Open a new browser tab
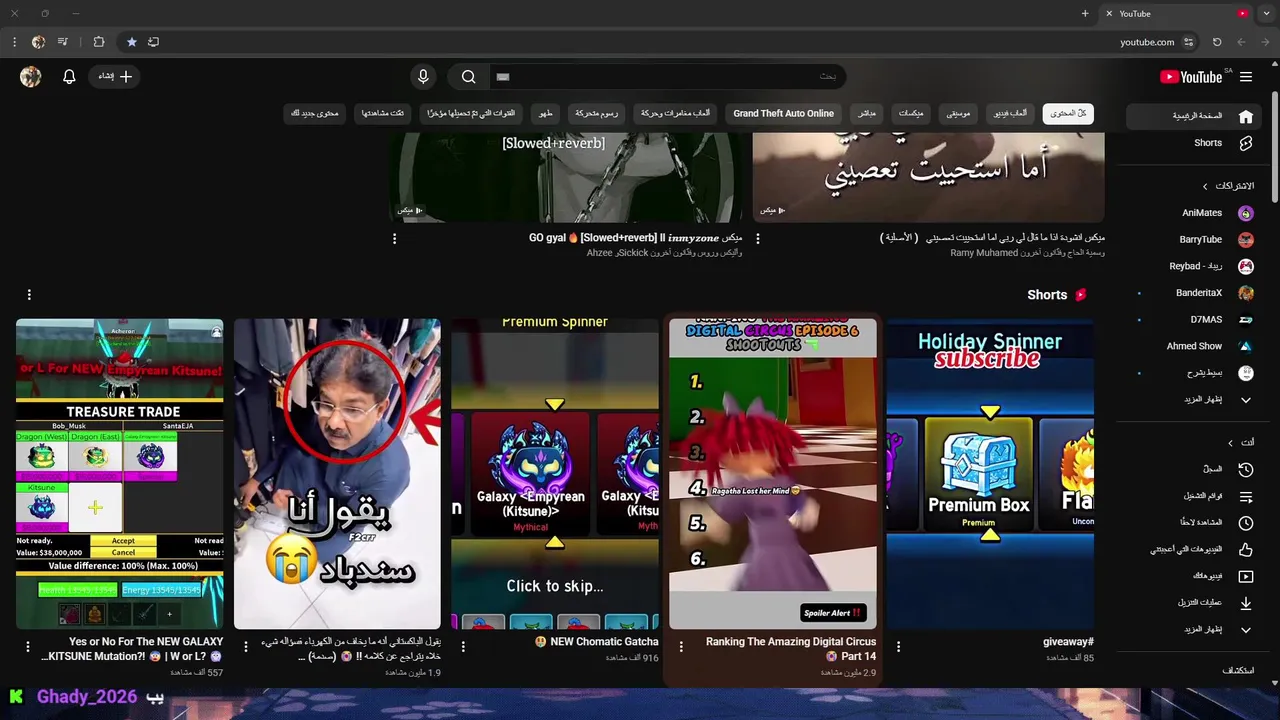Screen dimensions: 1280x720 [x=1085, y=14]
